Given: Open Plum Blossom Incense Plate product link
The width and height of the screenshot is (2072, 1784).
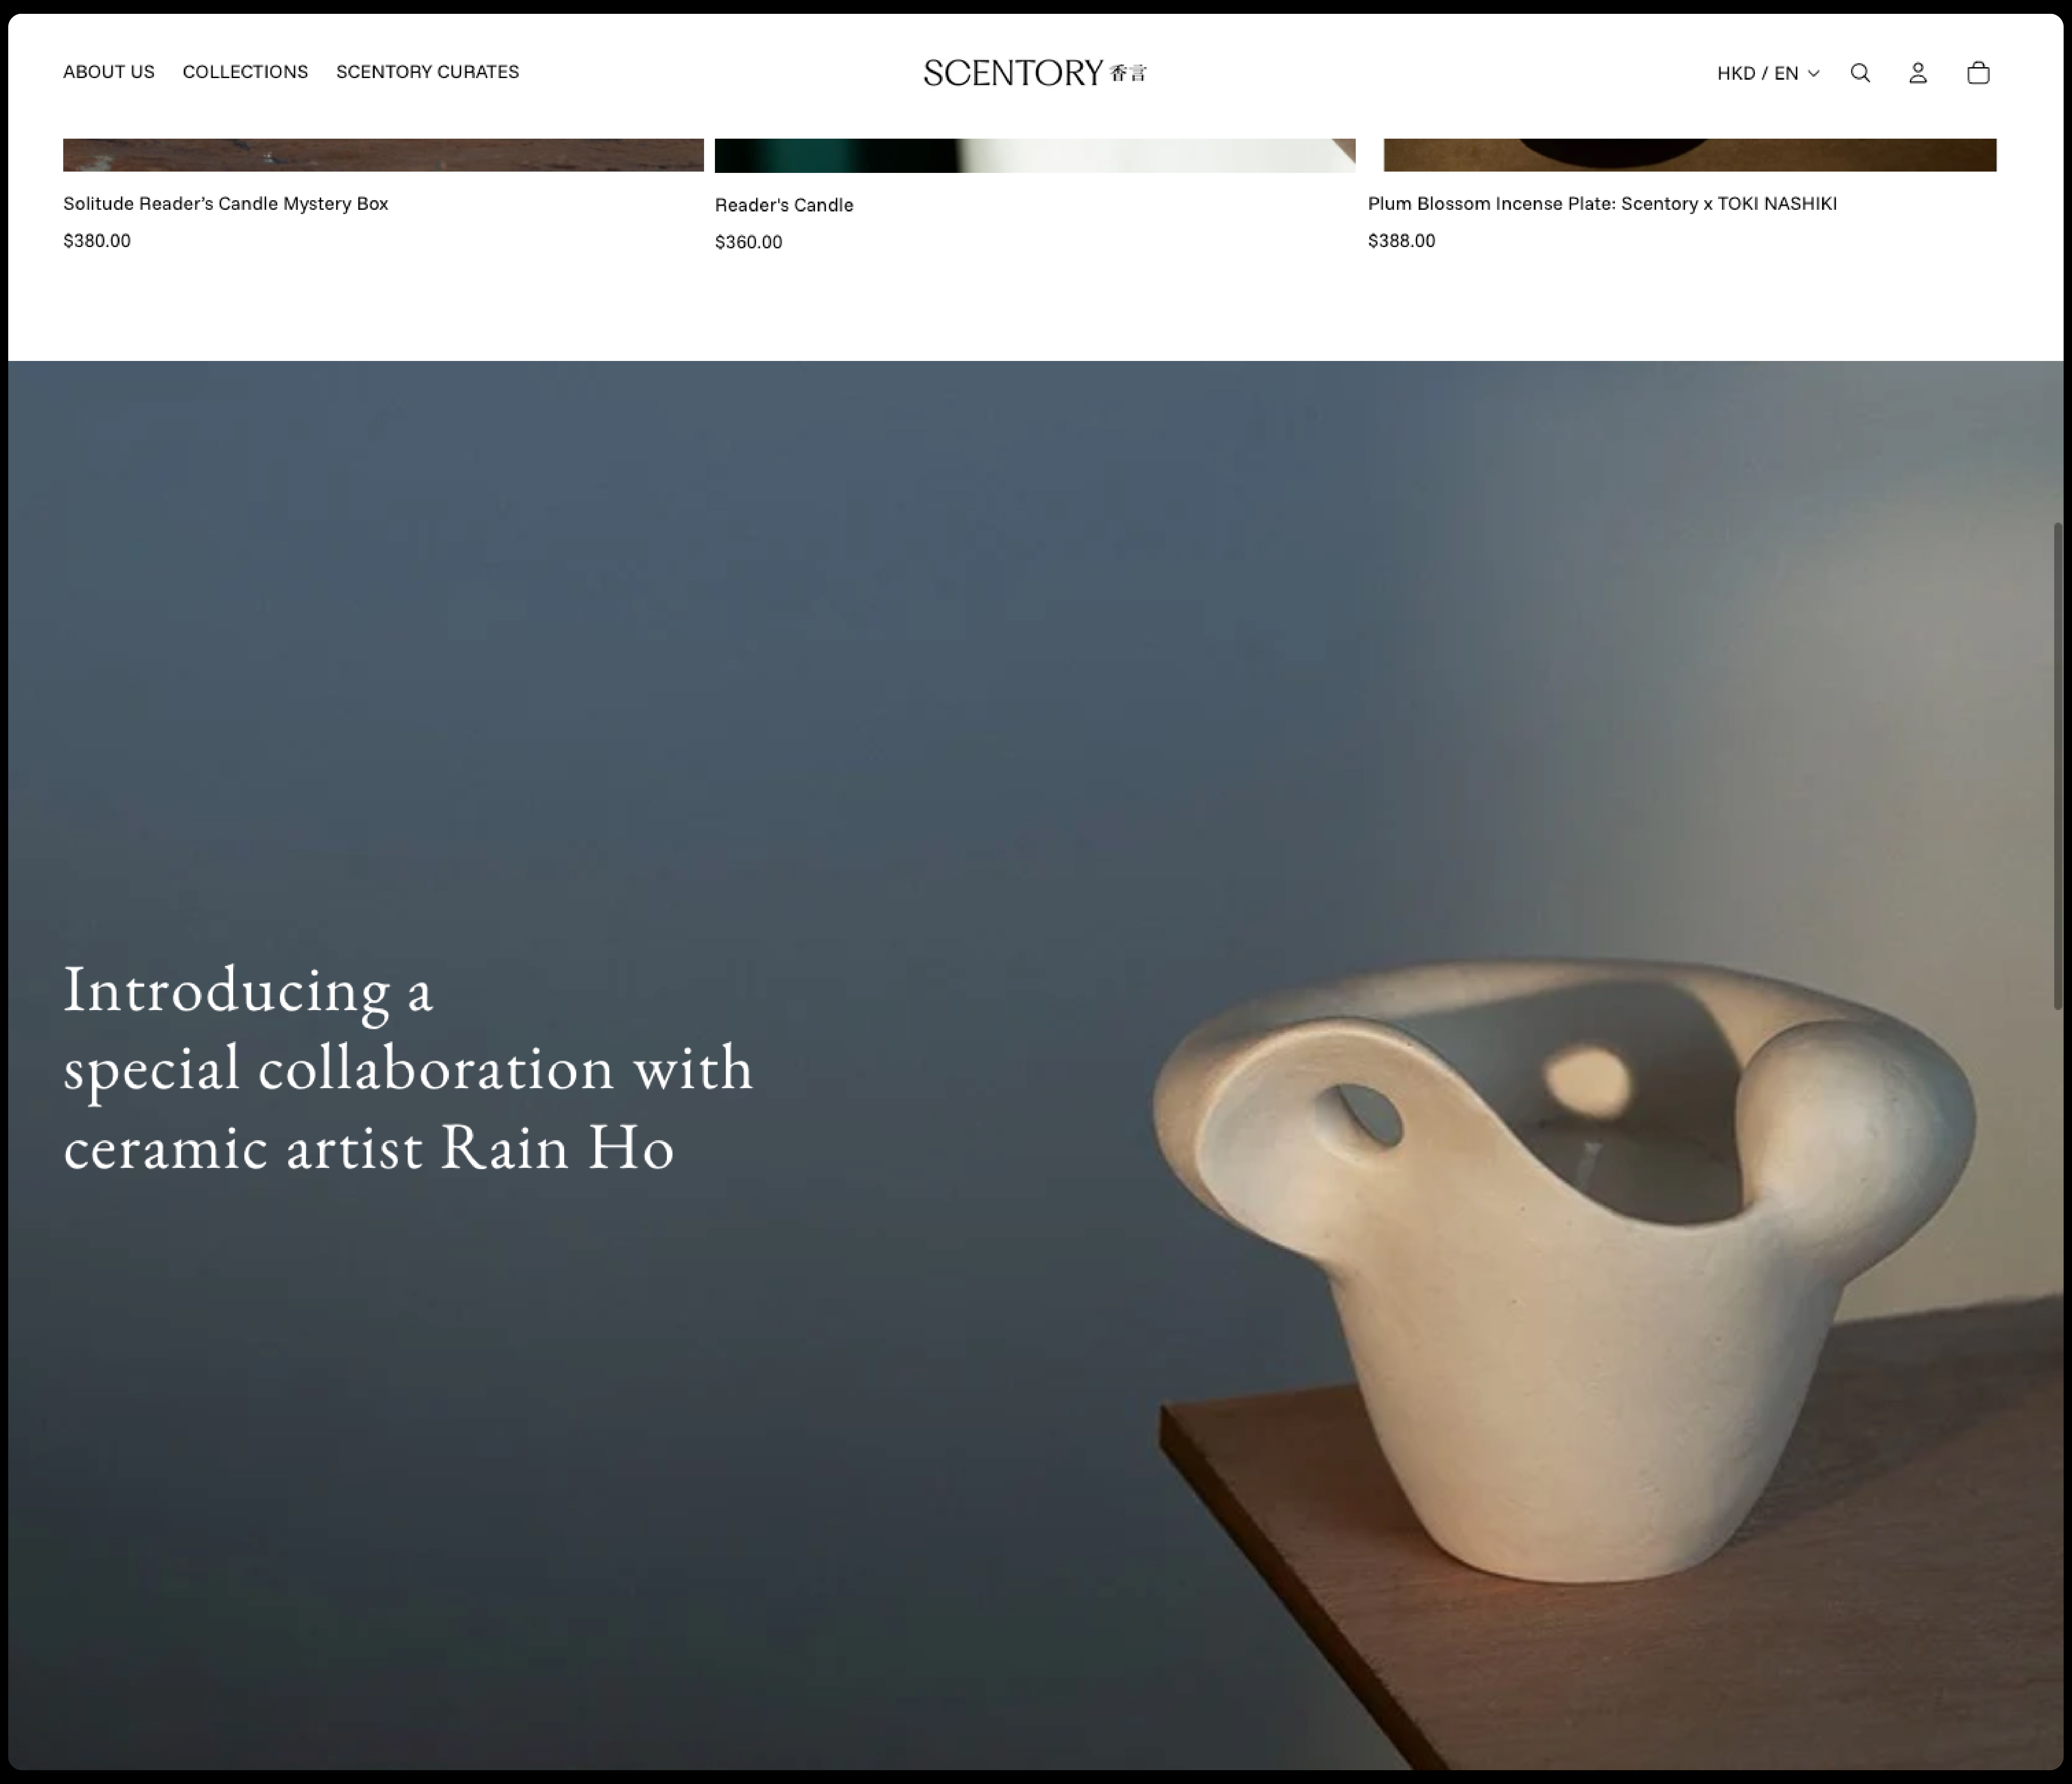Looking at the screenshot, I should [1602, 204].
